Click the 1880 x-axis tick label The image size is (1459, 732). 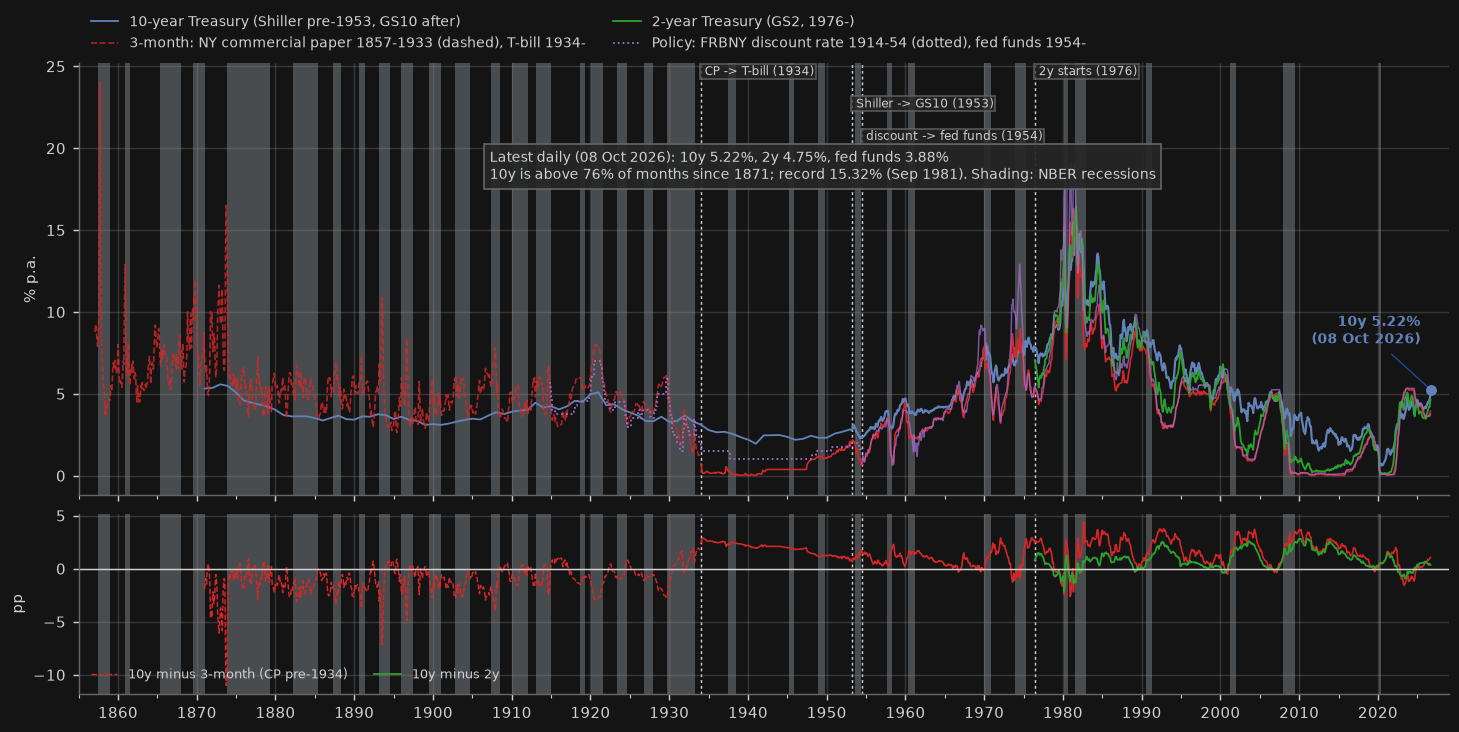[275, 712]
